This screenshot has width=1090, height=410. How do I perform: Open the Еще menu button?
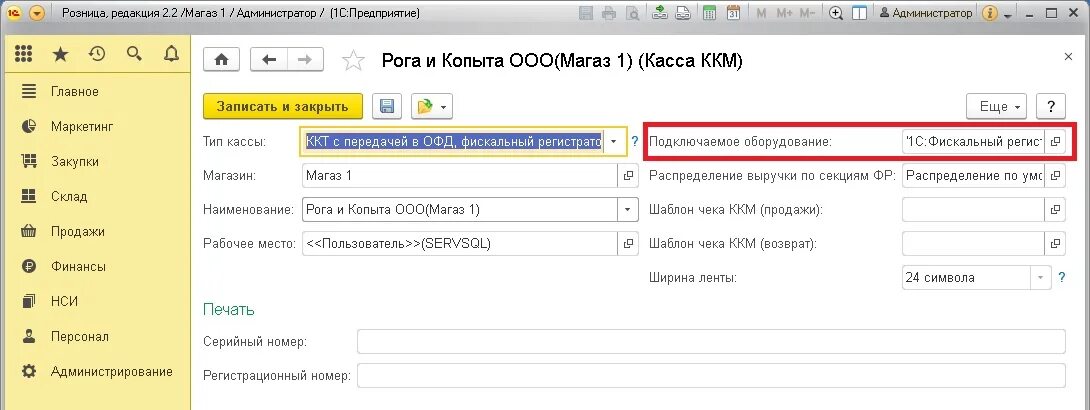[x=997, y=106]
